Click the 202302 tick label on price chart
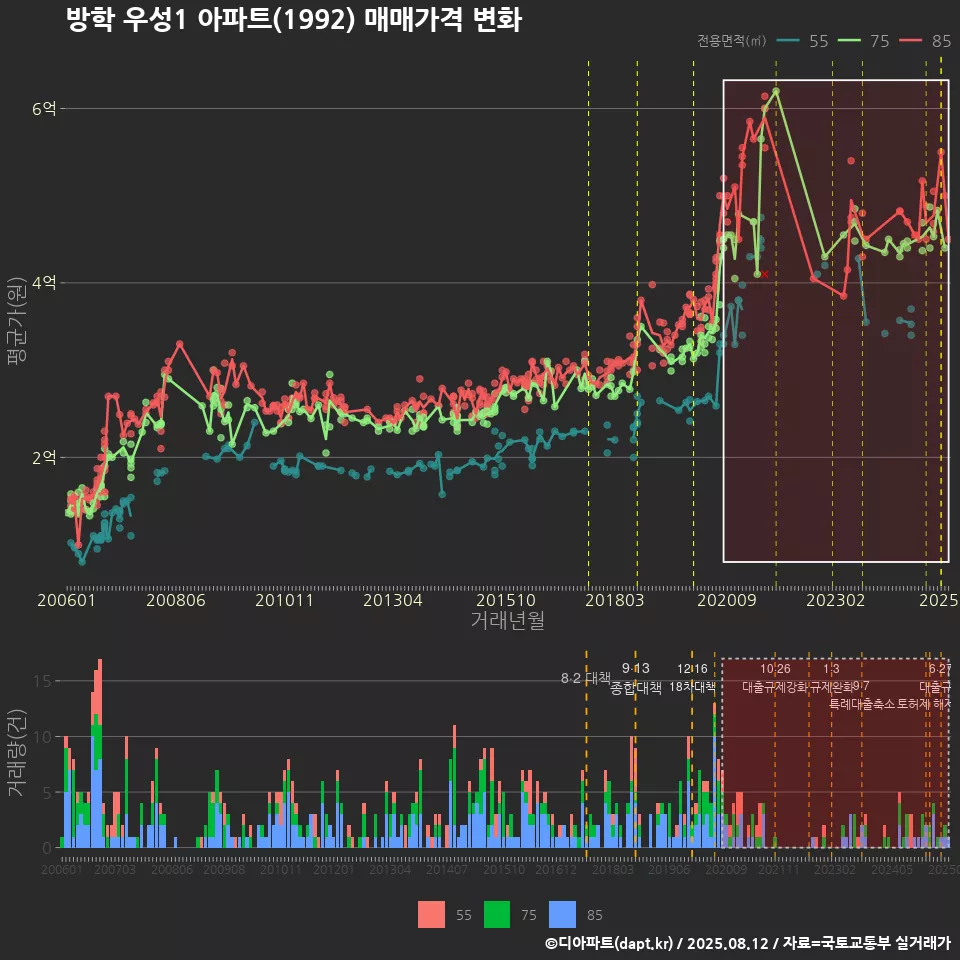Viewport: 960px width, 960px height. pyautogui.click(x=836, y=600)
